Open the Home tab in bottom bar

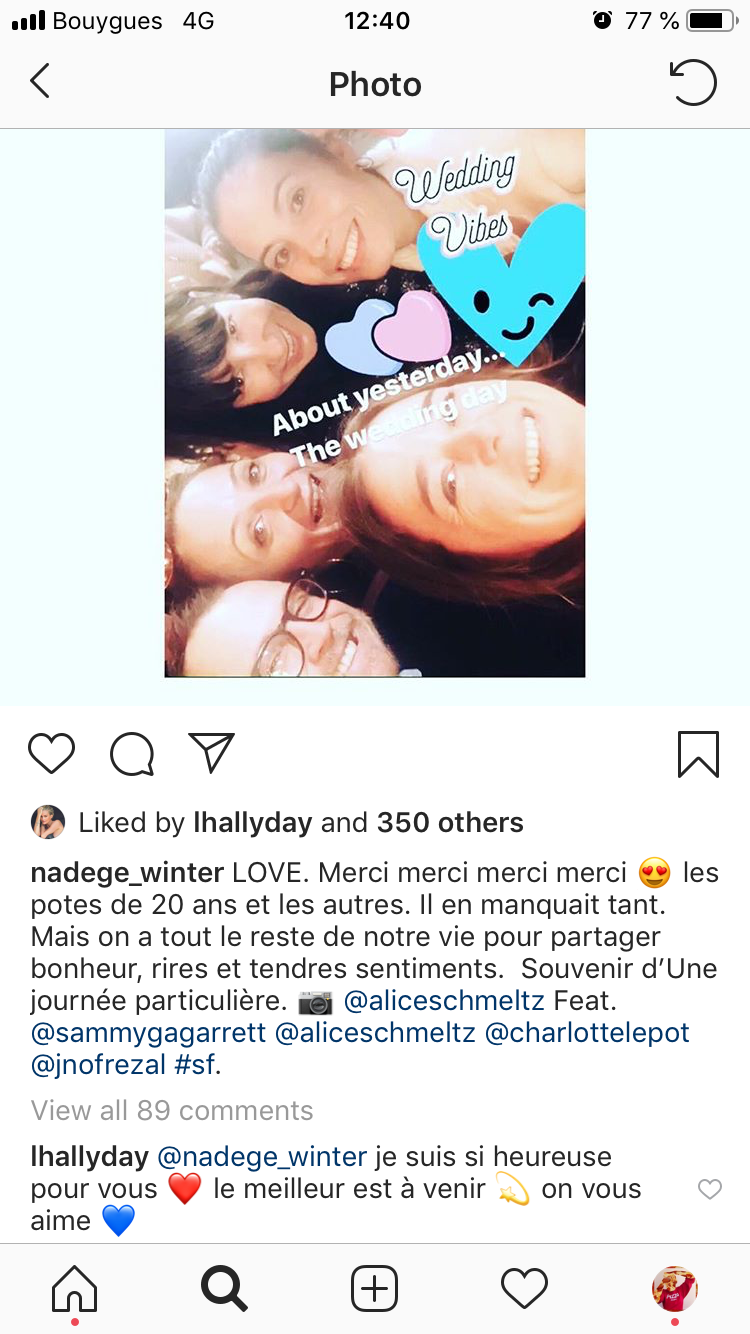pos(75,1288)
